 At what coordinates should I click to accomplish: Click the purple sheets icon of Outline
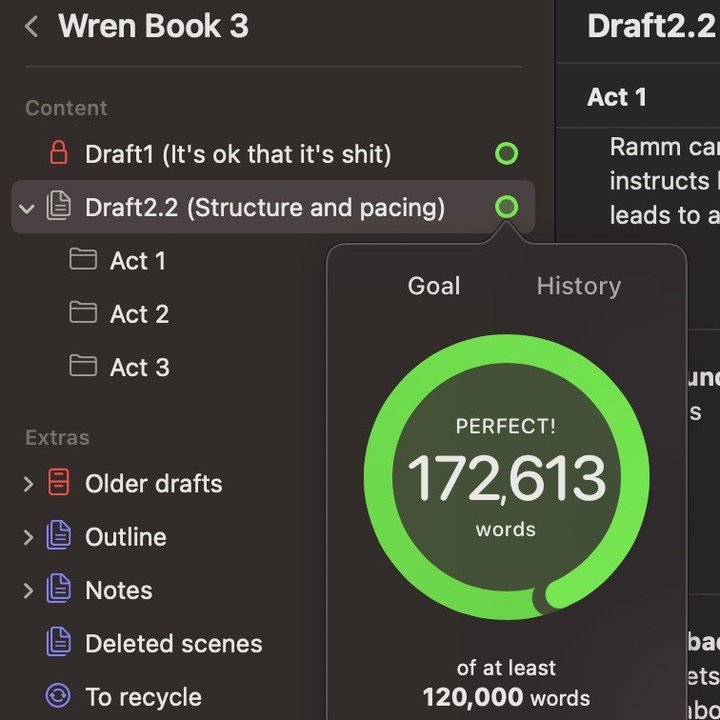coord(59,535)
